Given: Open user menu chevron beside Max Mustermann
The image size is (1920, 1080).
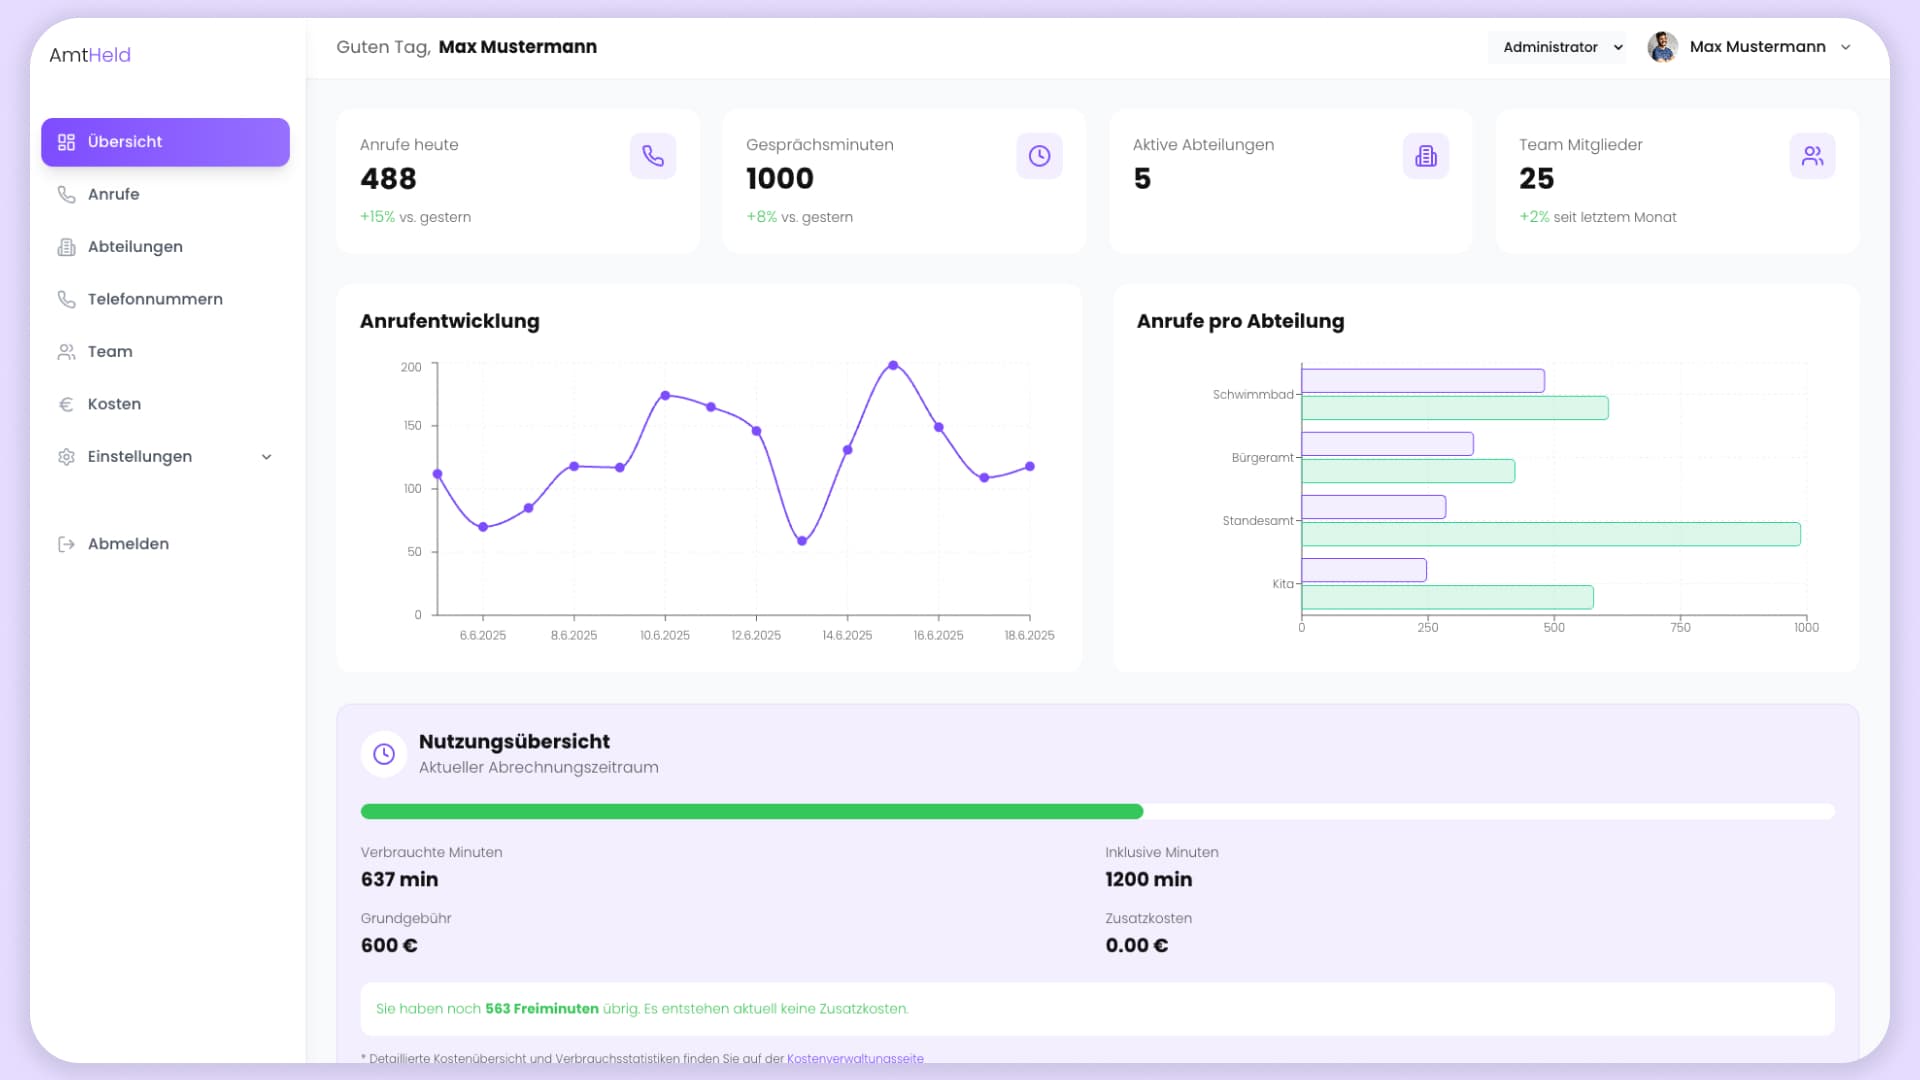Looking at the screenshot, I should tap(1846, 47).
